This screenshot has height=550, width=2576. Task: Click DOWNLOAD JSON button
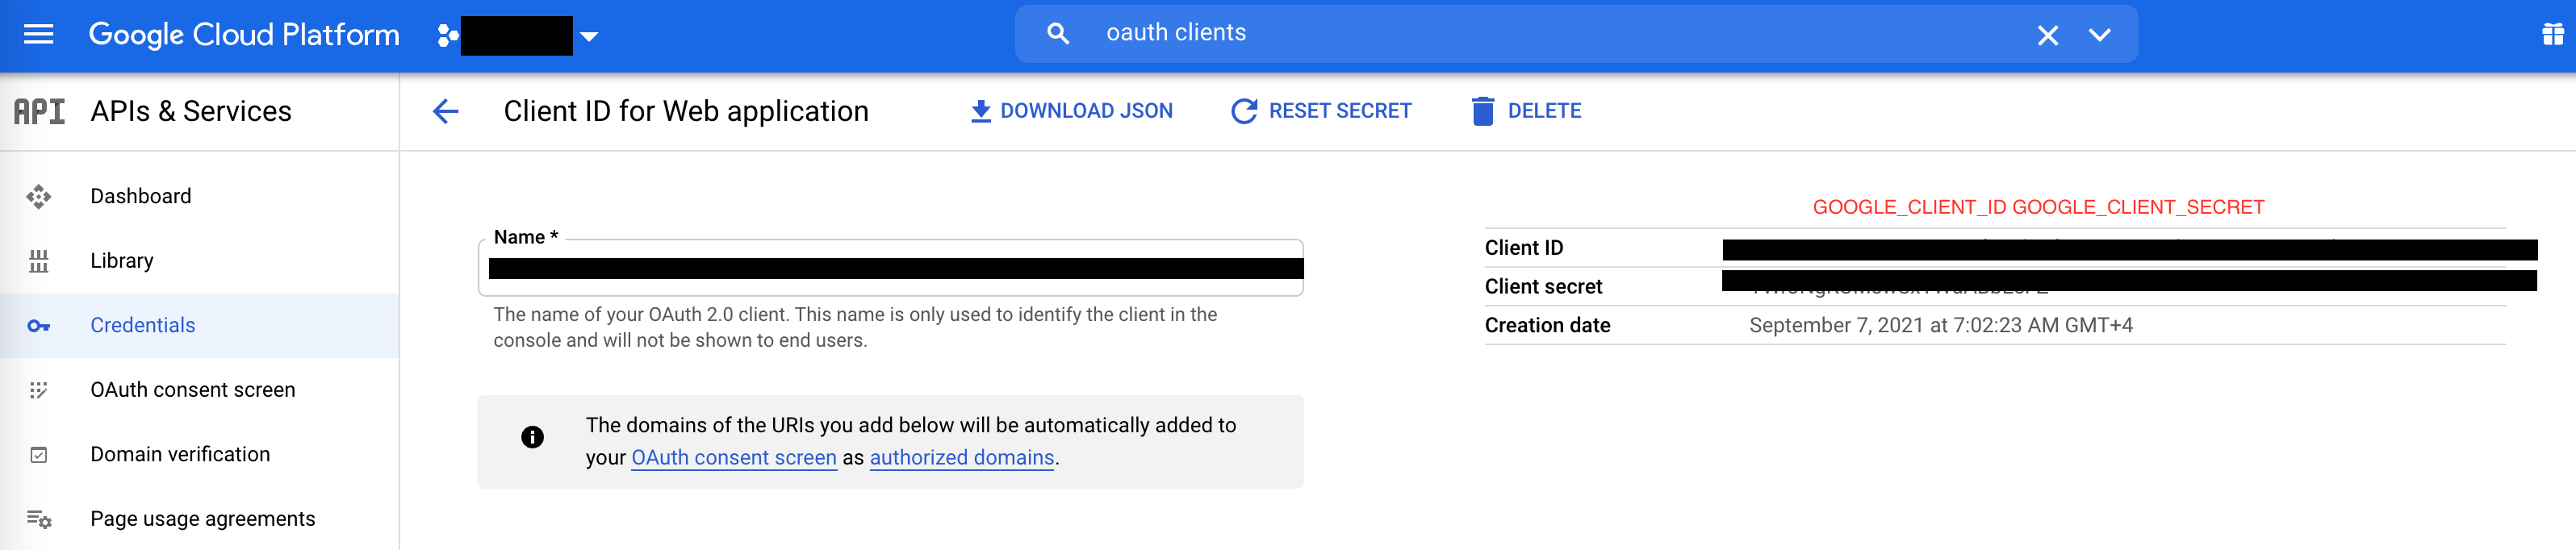pyautogui.click(x=1072, y=111)
